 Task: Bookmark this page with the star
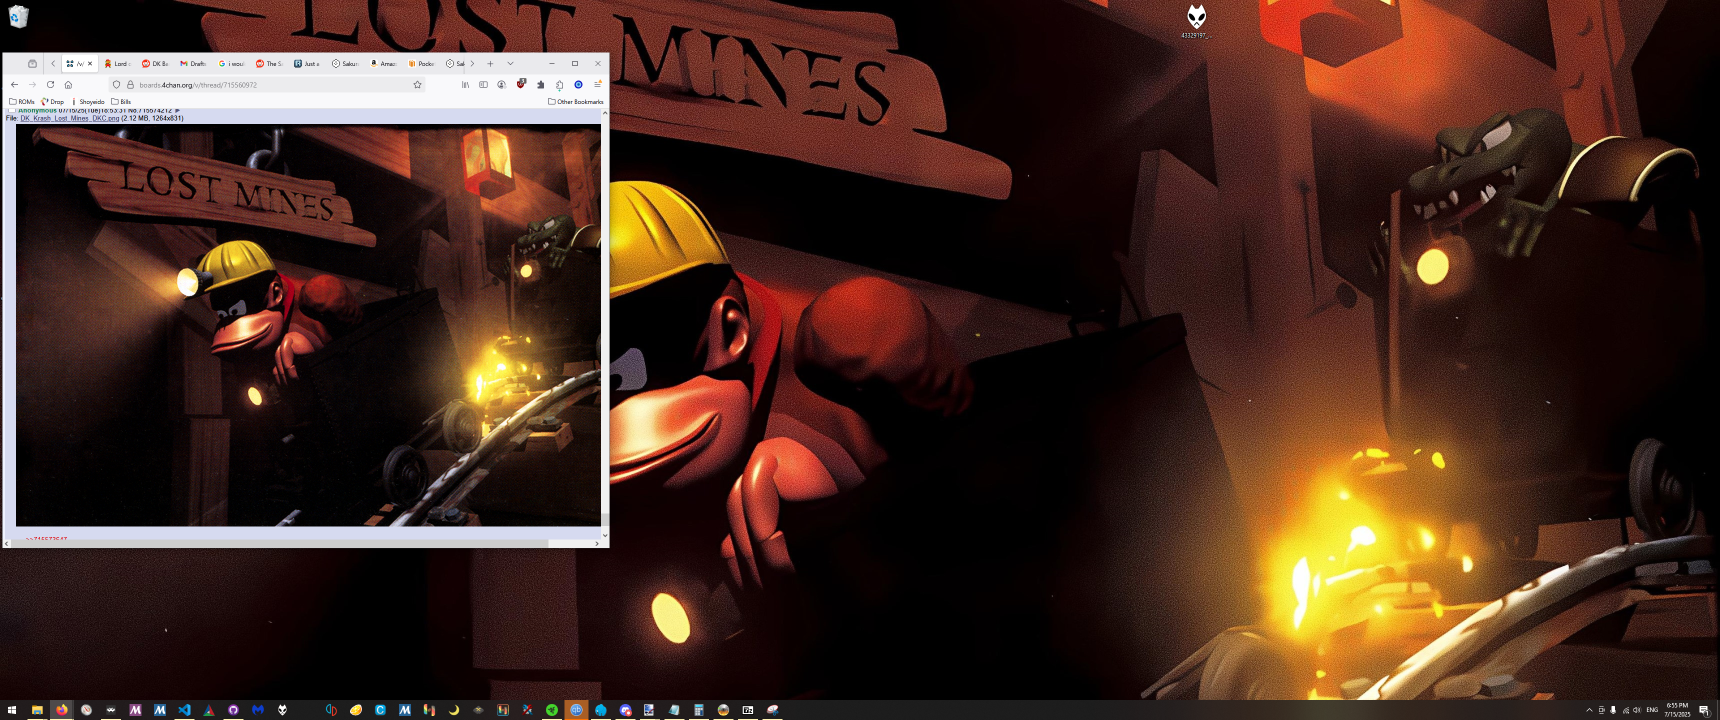pos(417,85)
